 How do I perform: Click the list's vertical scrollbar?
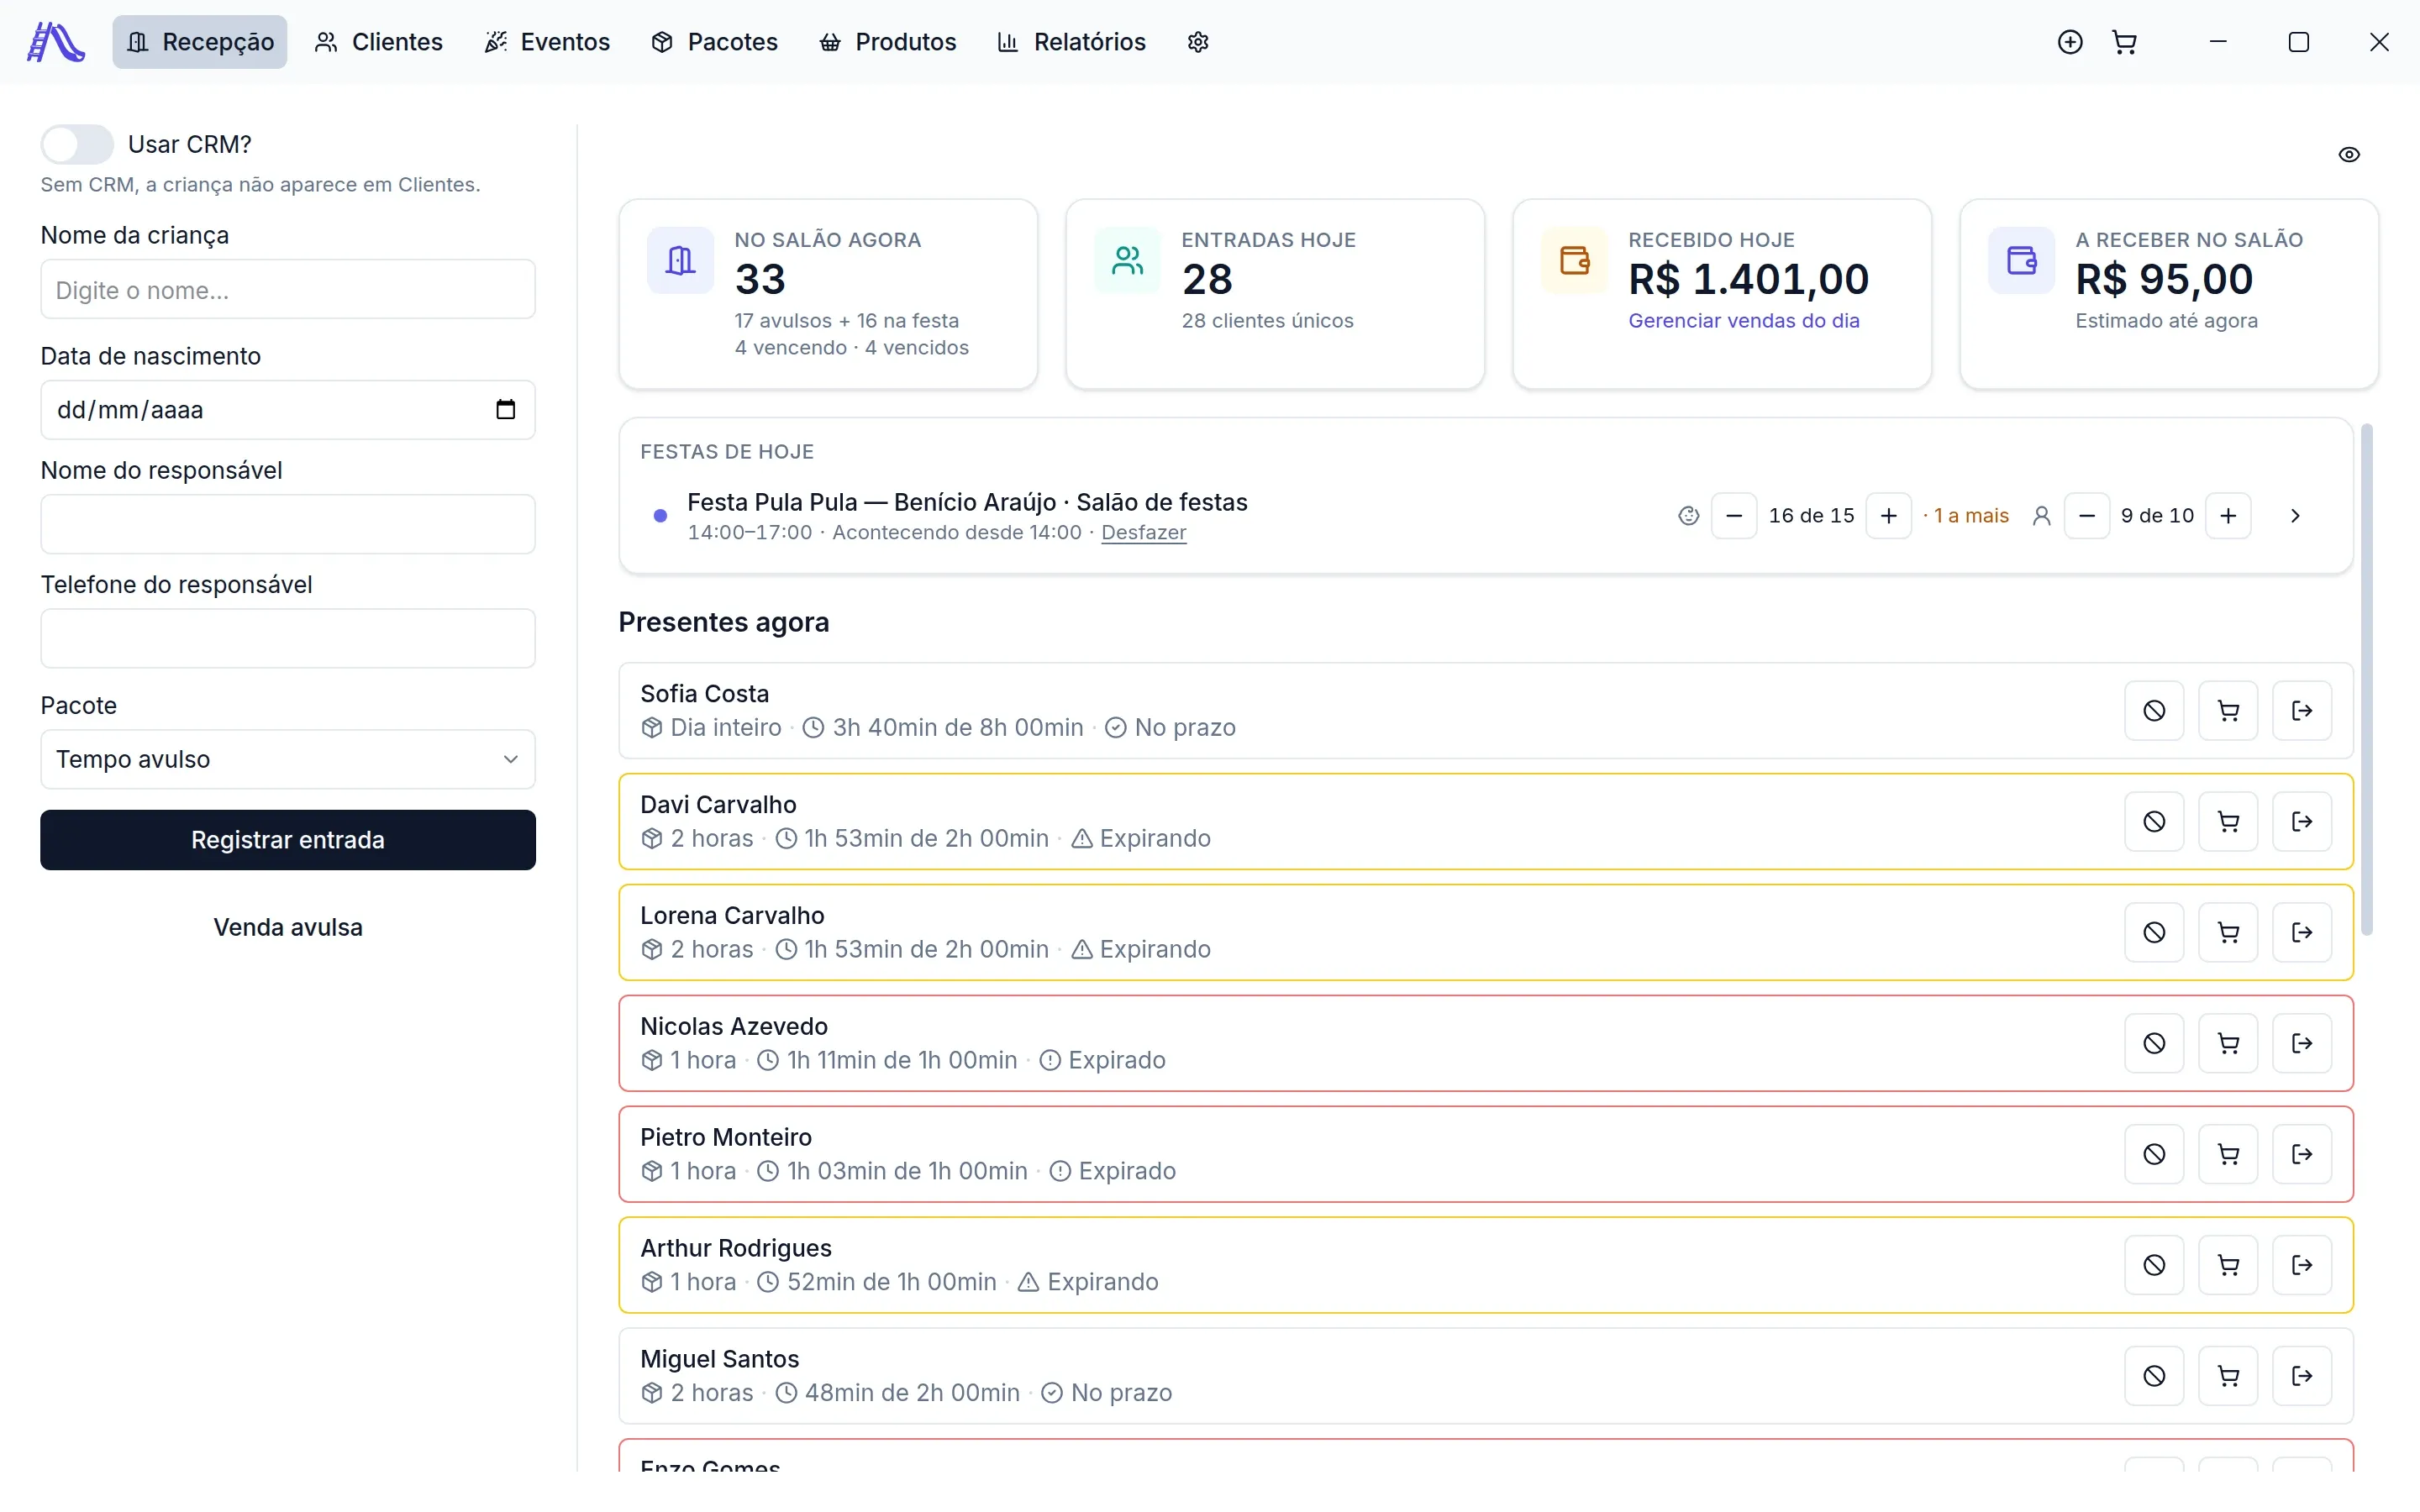pos(2366,680)
